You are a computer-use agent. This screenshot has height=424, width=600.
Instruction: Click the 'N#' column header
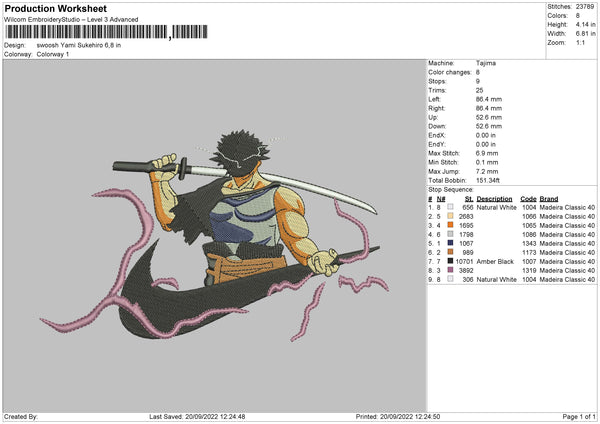pos(441,199)
